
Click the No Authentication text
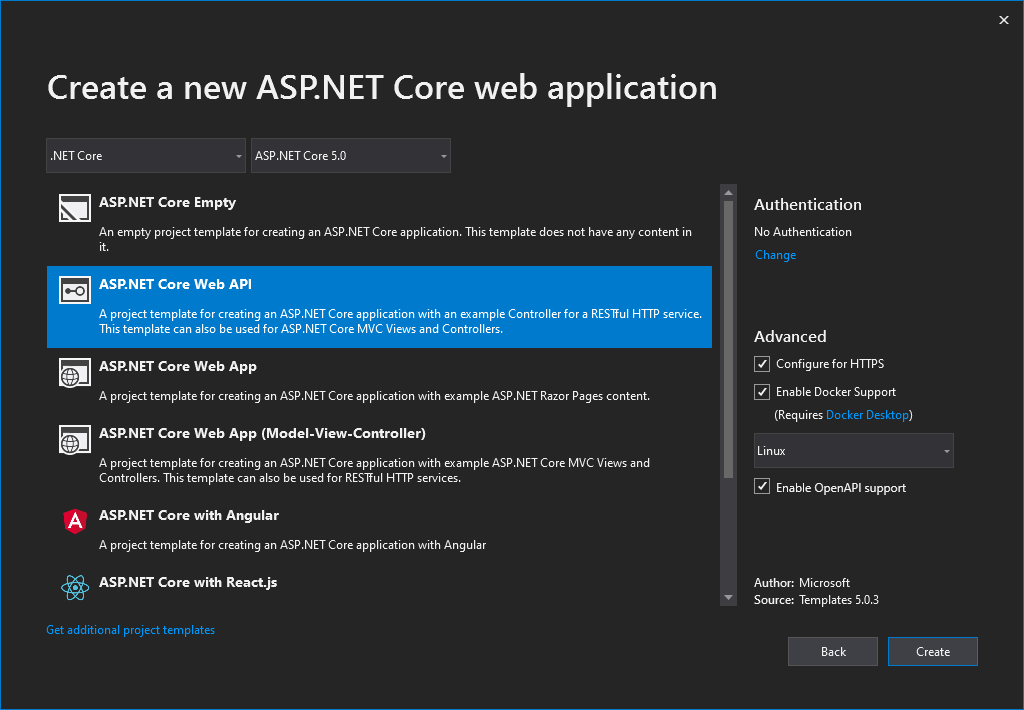(803, 232)
